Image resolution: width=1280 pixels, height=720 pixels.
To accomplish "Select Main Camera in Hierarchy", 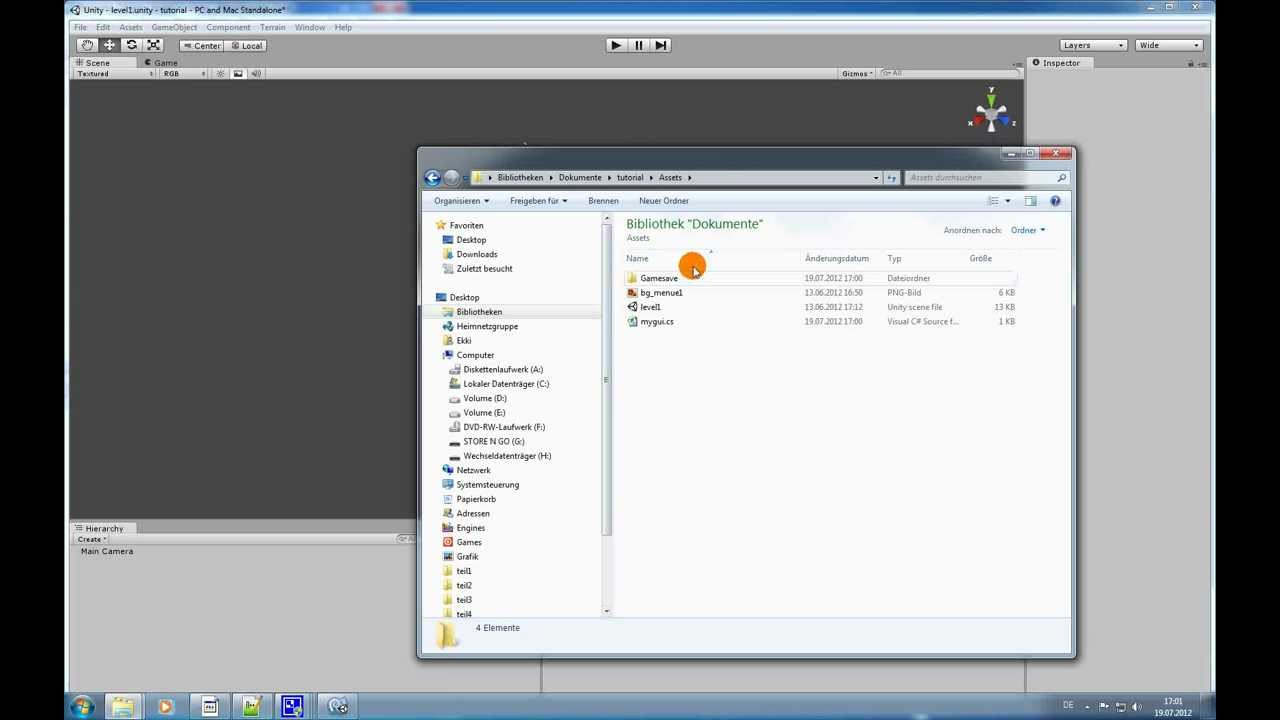I will (107, 551).
